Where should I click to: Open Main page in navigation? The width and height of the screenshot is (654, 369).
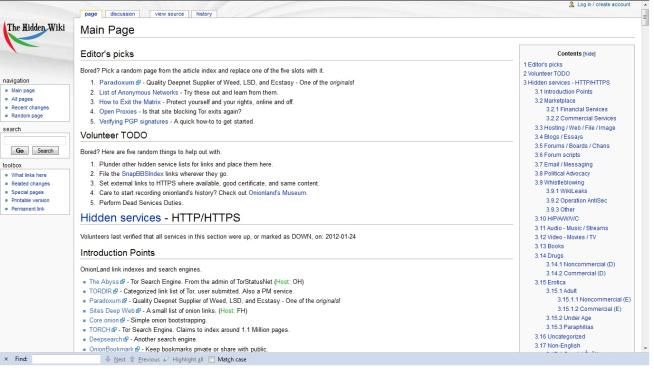click(x=23, y=90)
